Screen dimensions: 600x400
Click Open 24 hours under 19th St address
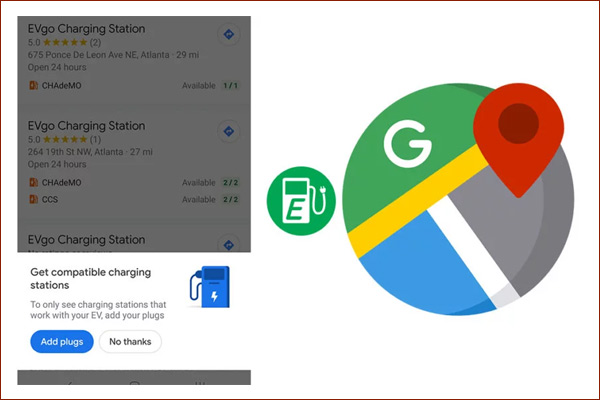(x=57, y=164)
